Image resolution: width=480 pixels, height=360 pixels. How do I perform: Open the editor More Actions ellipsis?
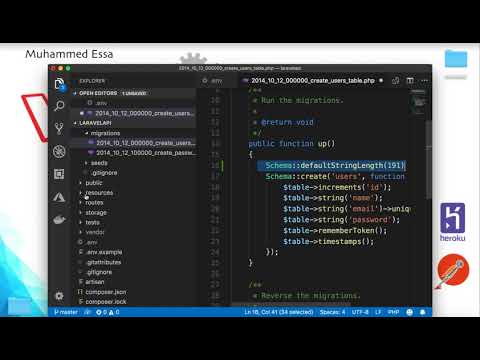click(x=424, y=80)
